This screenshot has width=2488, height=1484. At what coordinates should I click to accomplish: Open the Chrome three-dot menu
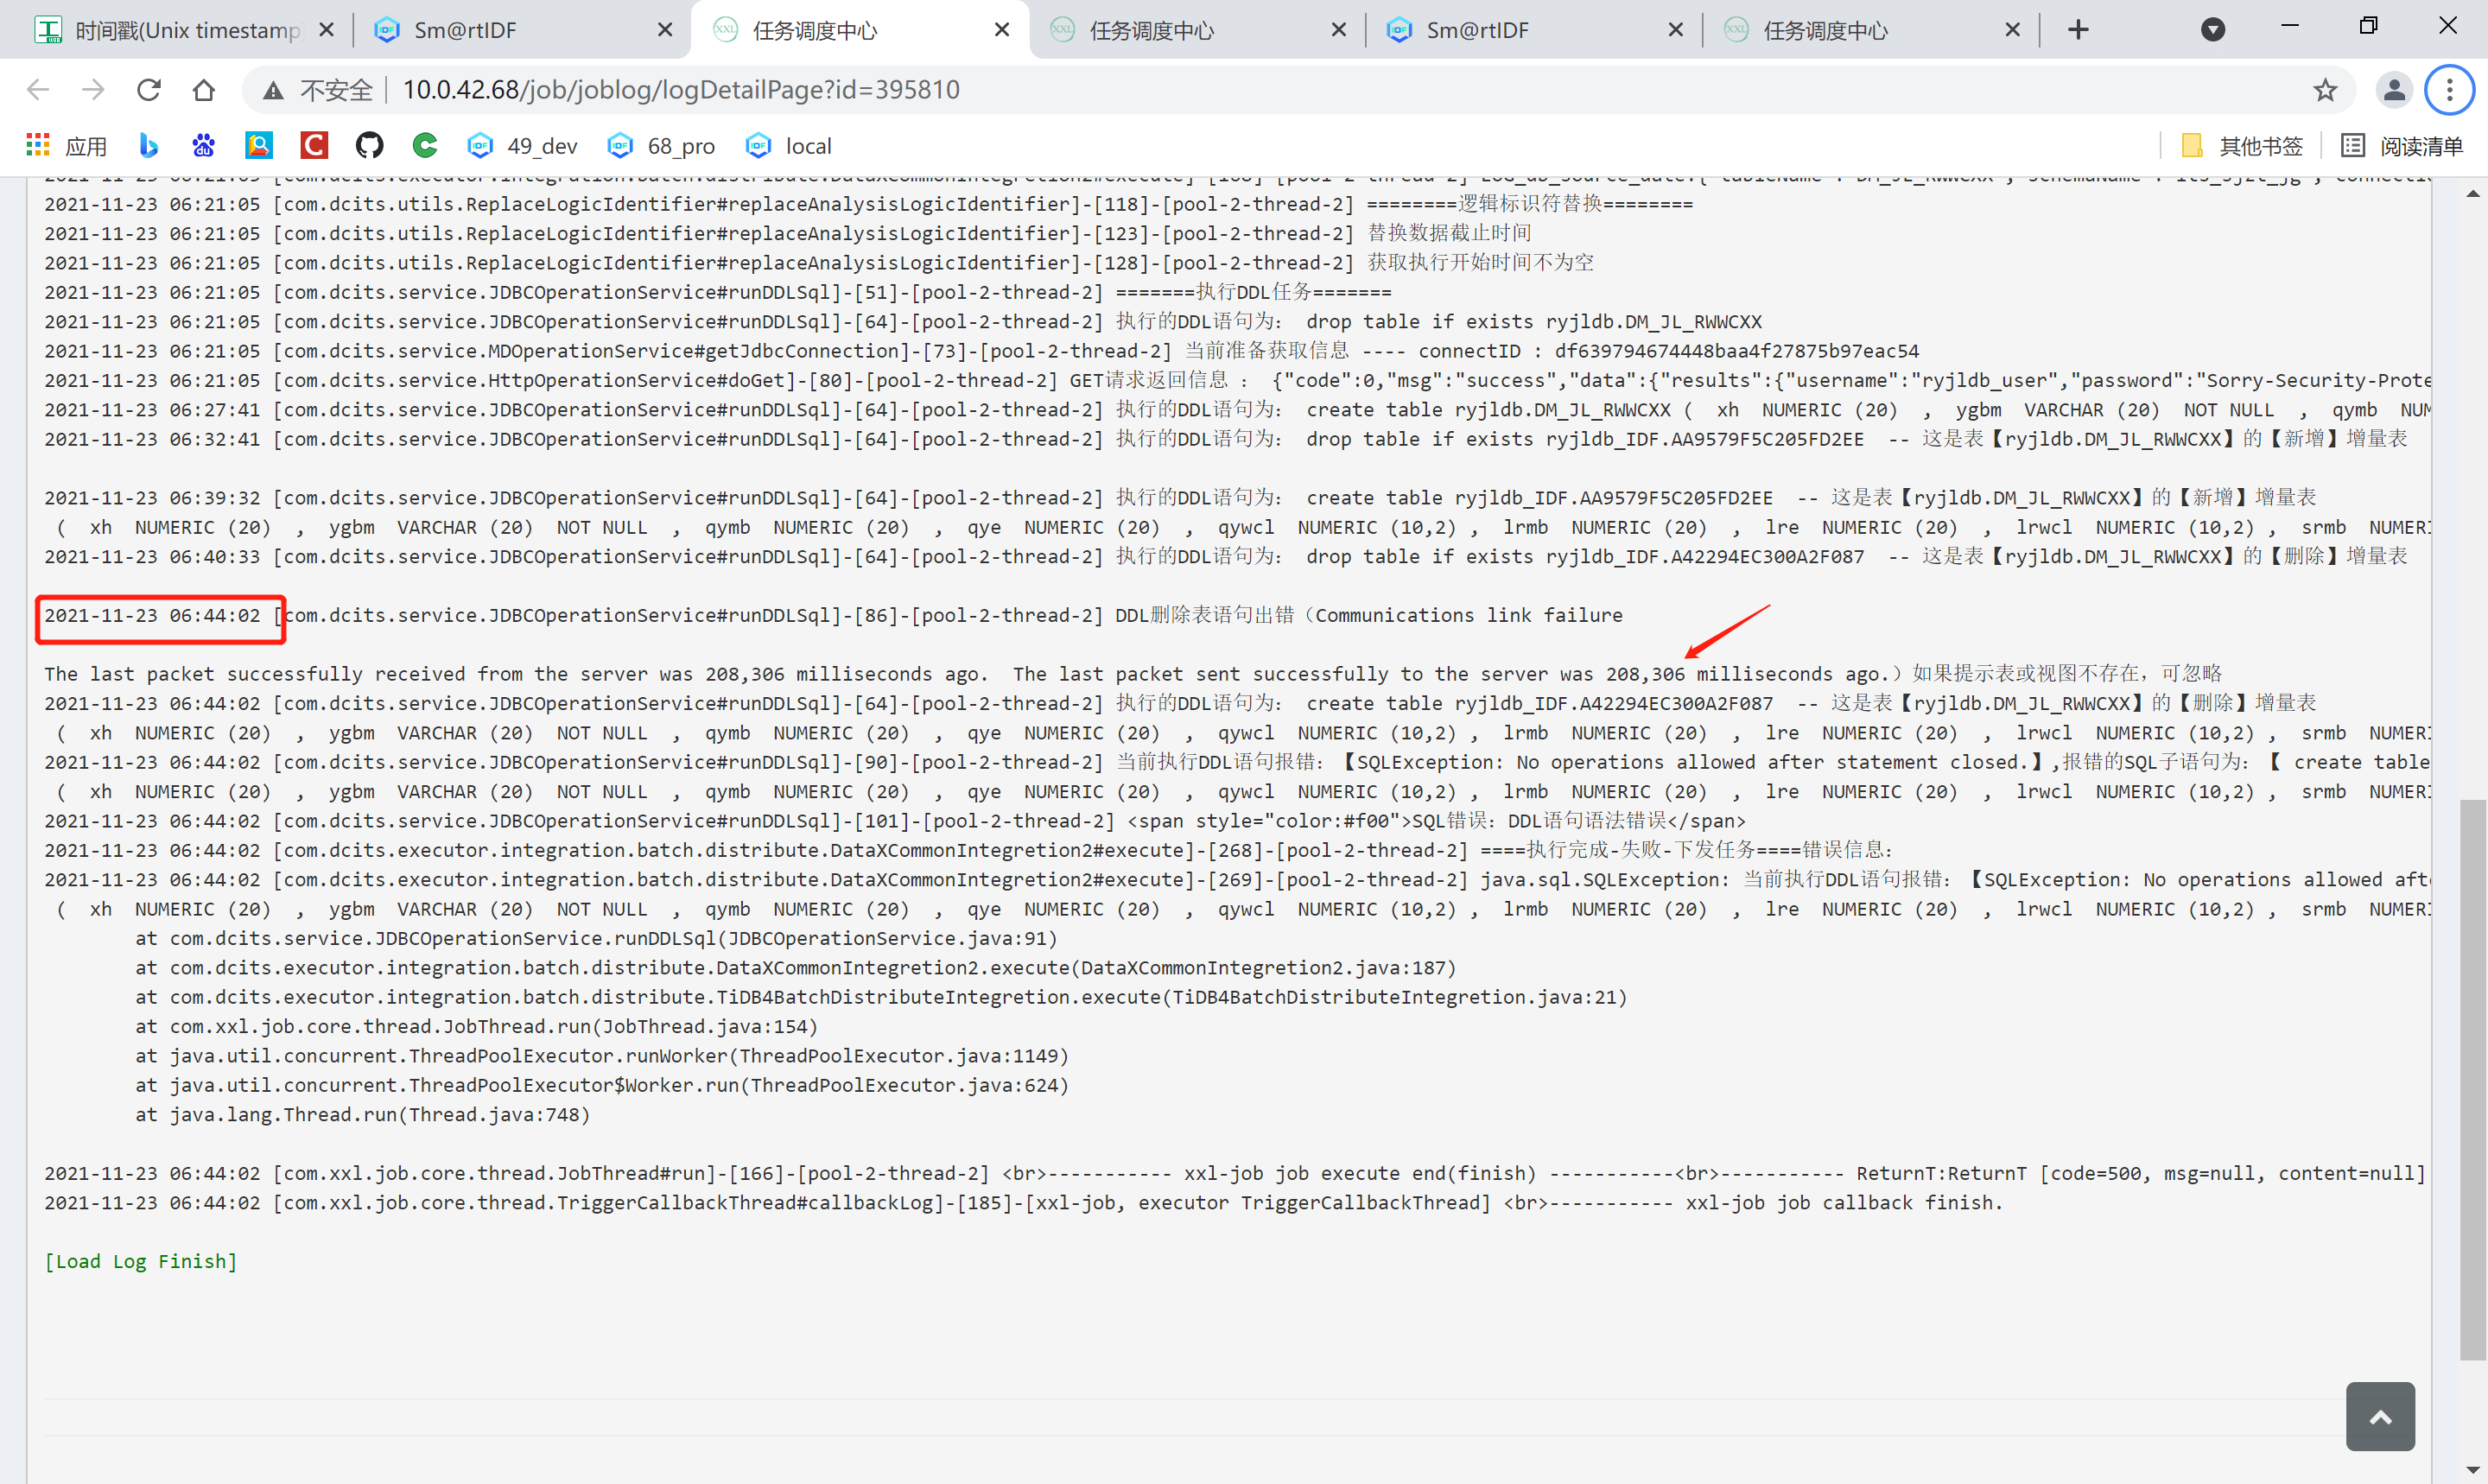click(2449, 90)
